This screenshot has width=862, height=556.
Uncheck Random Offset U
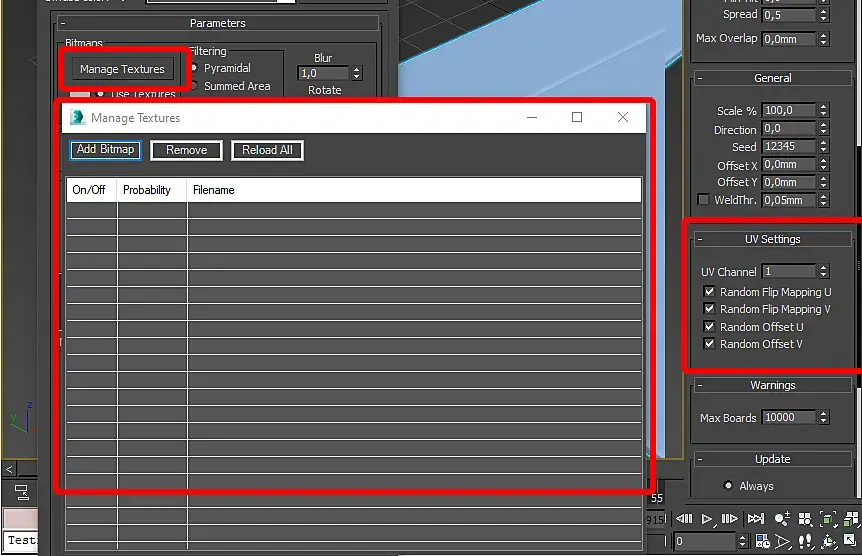pyautogui.click(x=709, y=327)
